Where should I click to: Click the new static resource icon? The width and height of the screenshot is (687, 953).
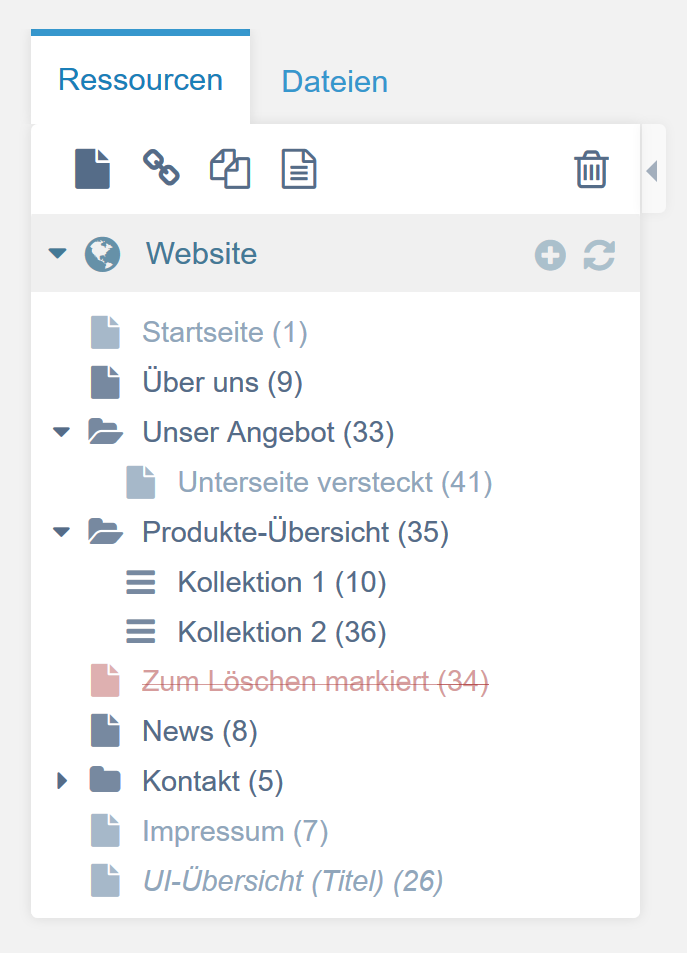(x=298, y=169)
